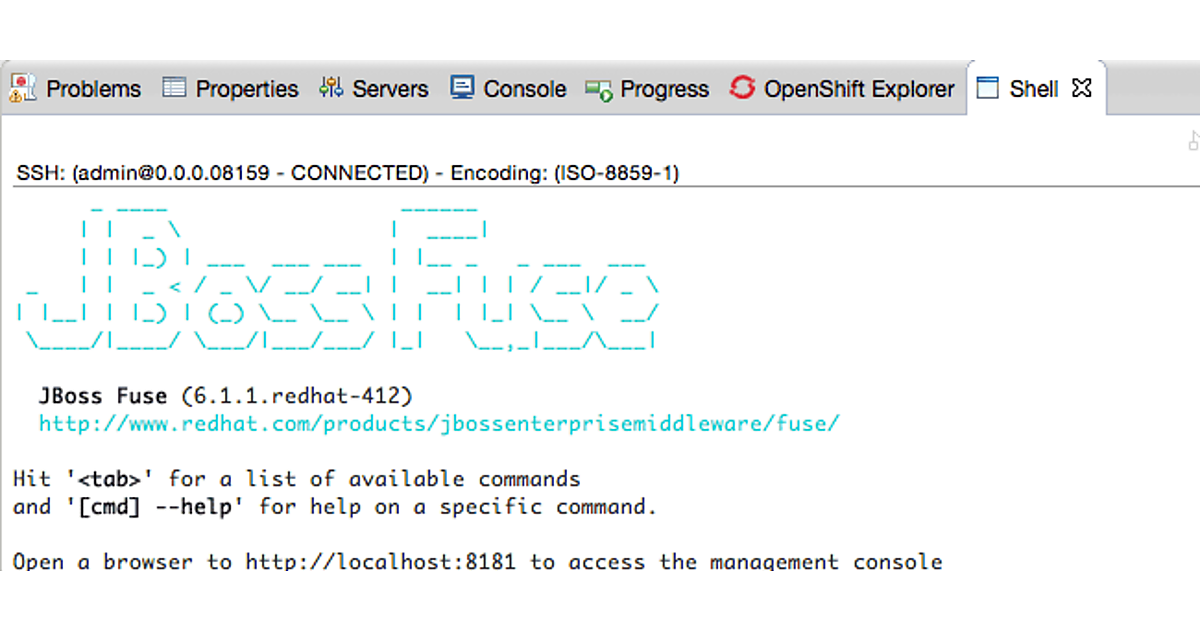Click the Shell tab window icon
The height and width of the screenshot is (630, 1200).
(988, 88)
